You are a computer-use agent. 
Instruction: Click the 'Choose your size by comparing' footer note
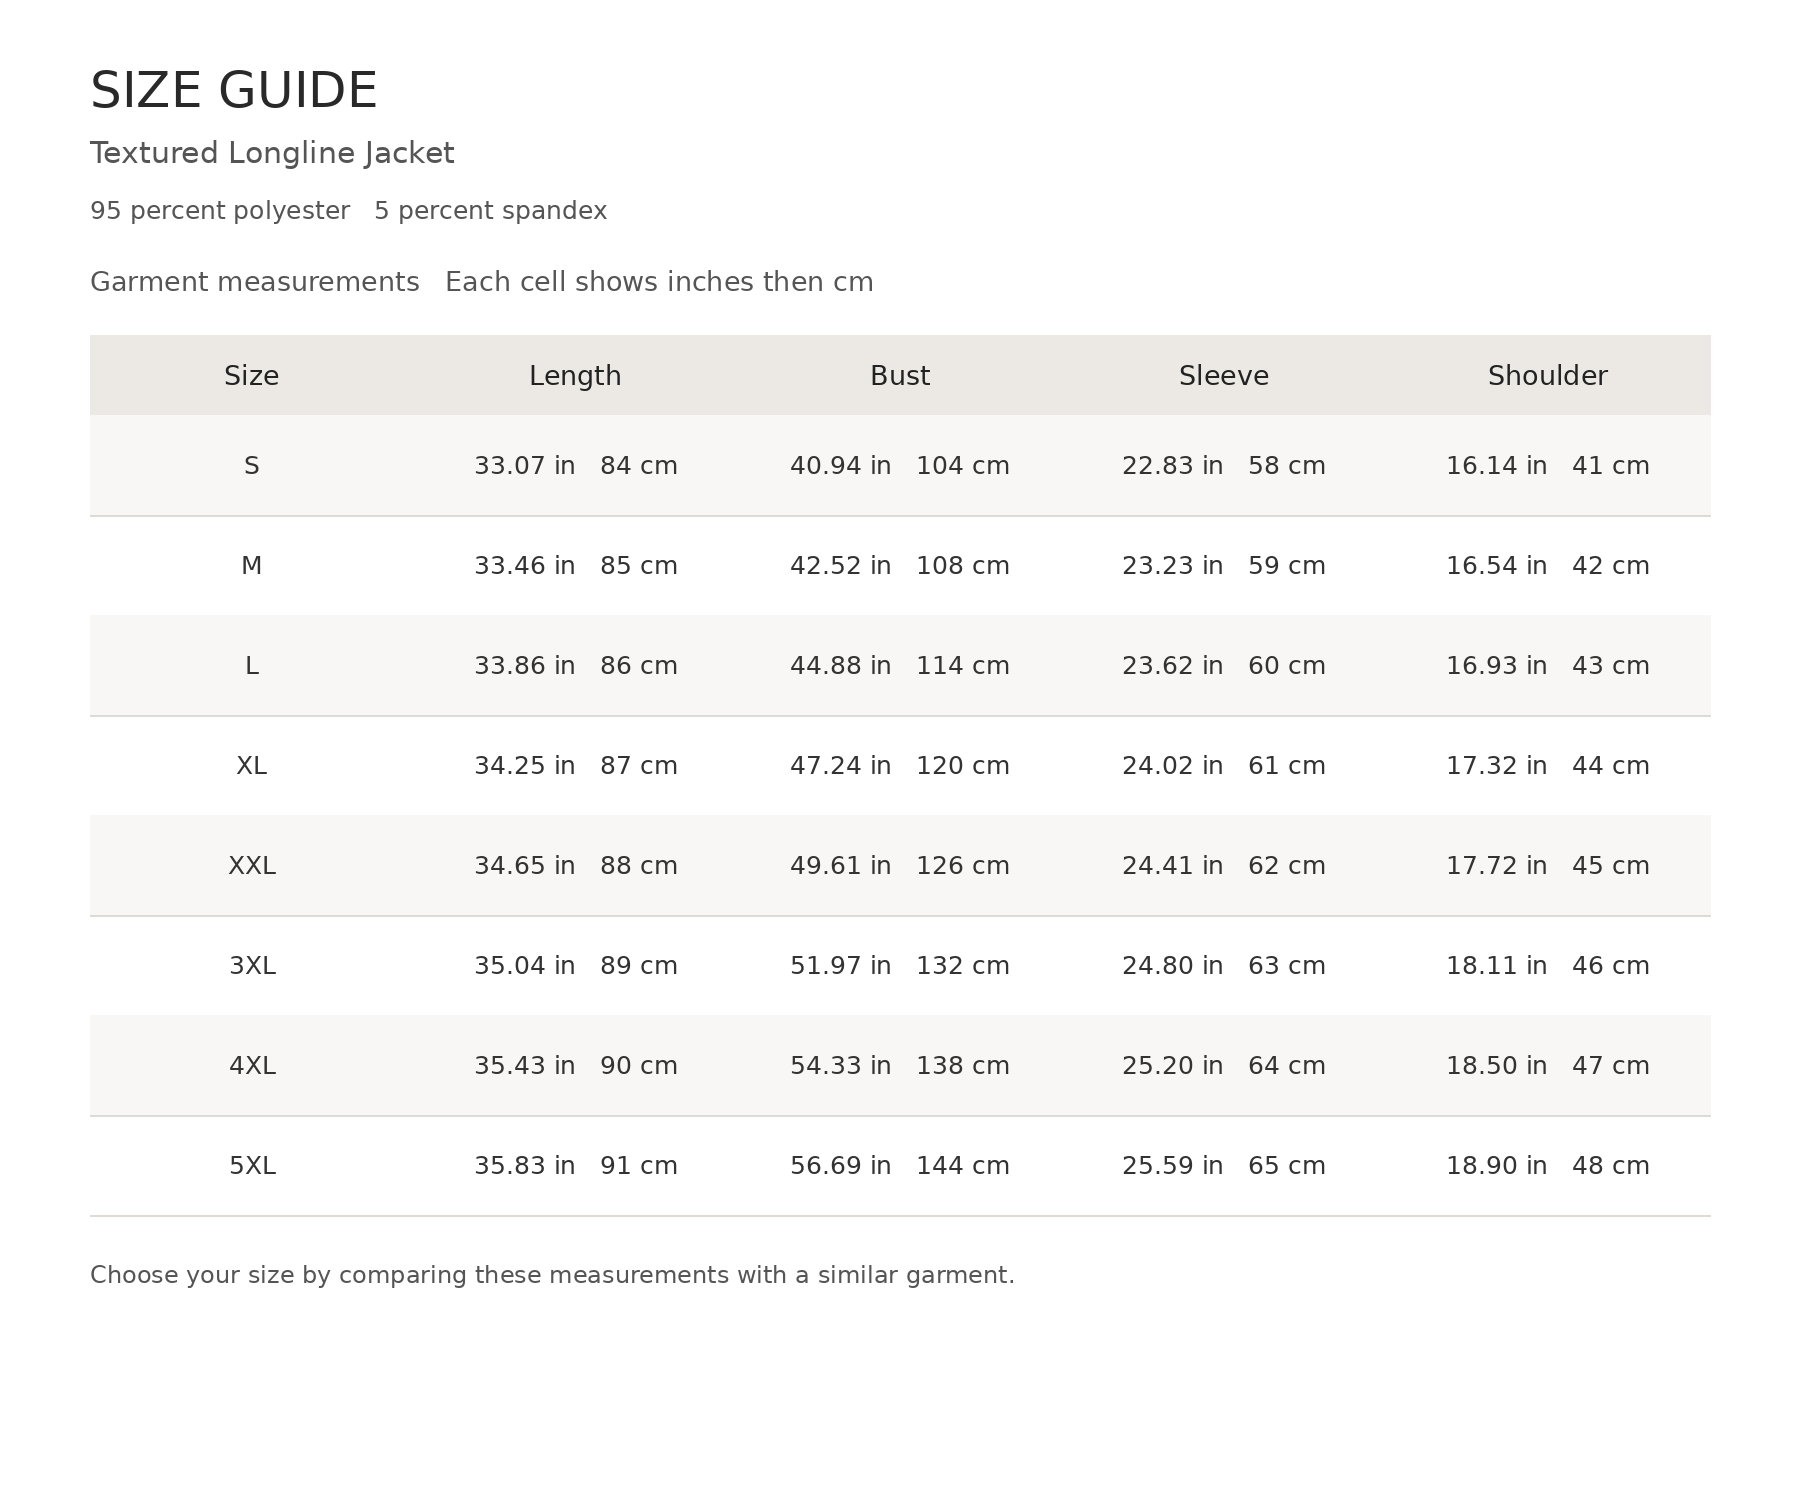click(x=552, y=1276)
